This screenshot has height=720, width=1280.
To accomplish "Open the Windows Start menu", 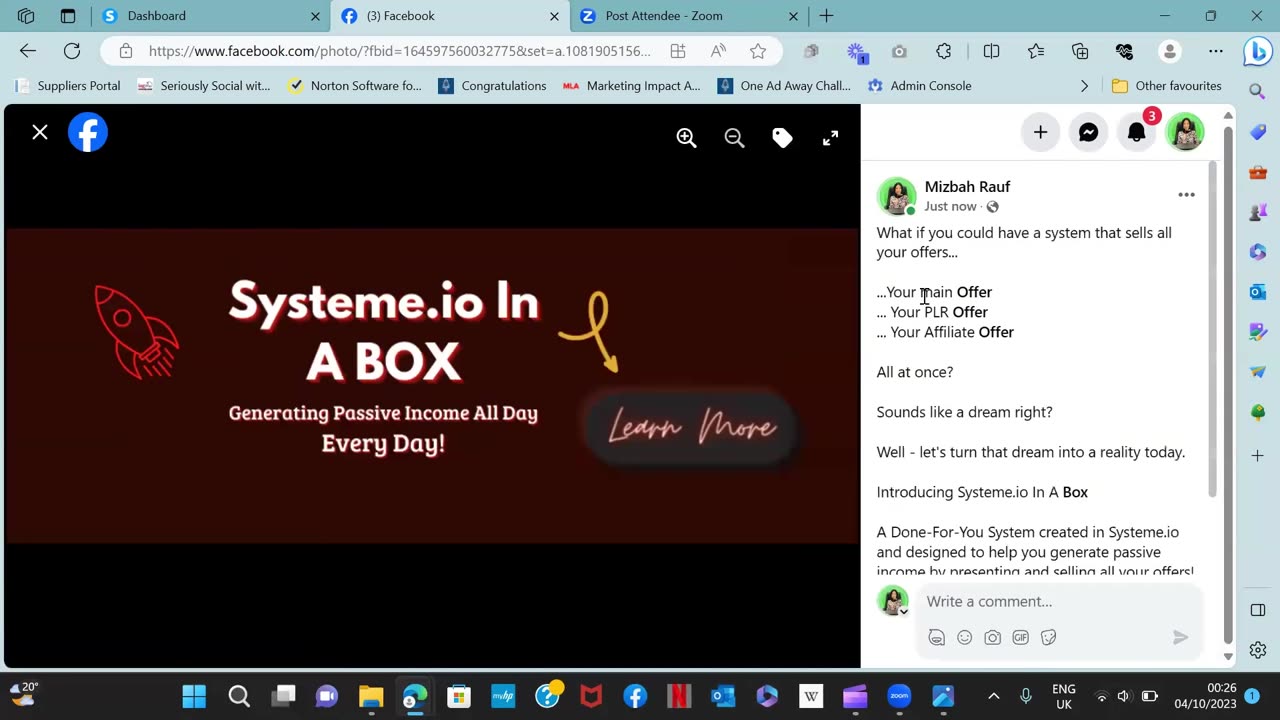I will pos(194,696).
